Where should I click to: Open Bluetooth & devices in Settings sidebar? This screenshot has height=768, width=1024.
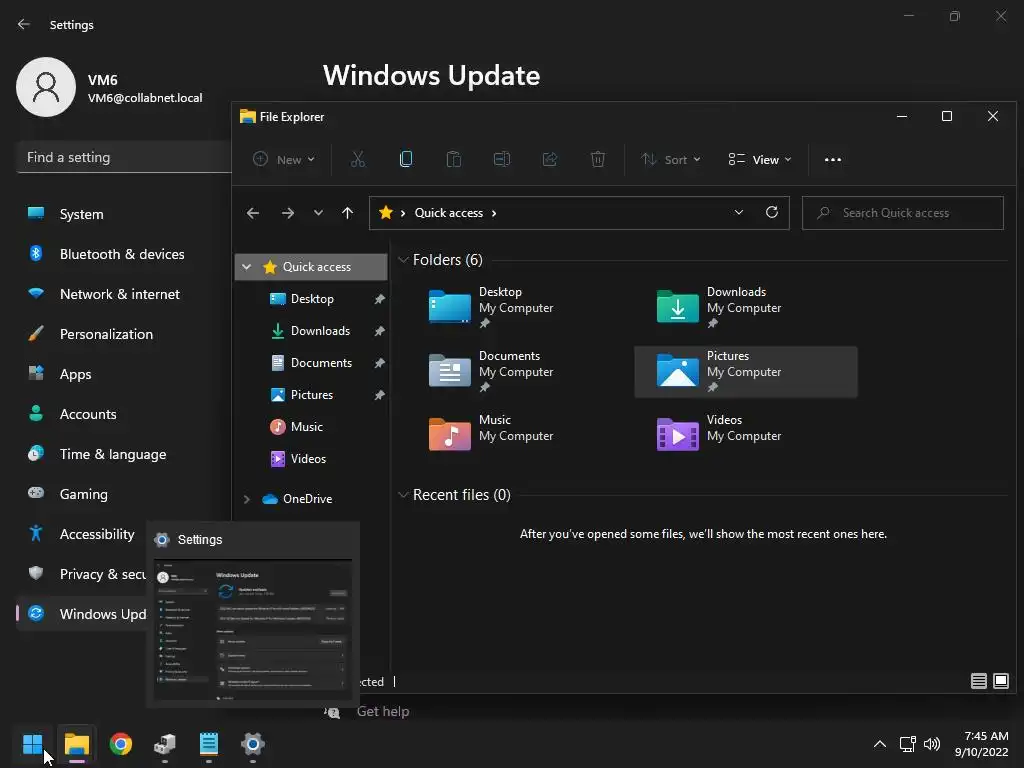tap(124, 254)
